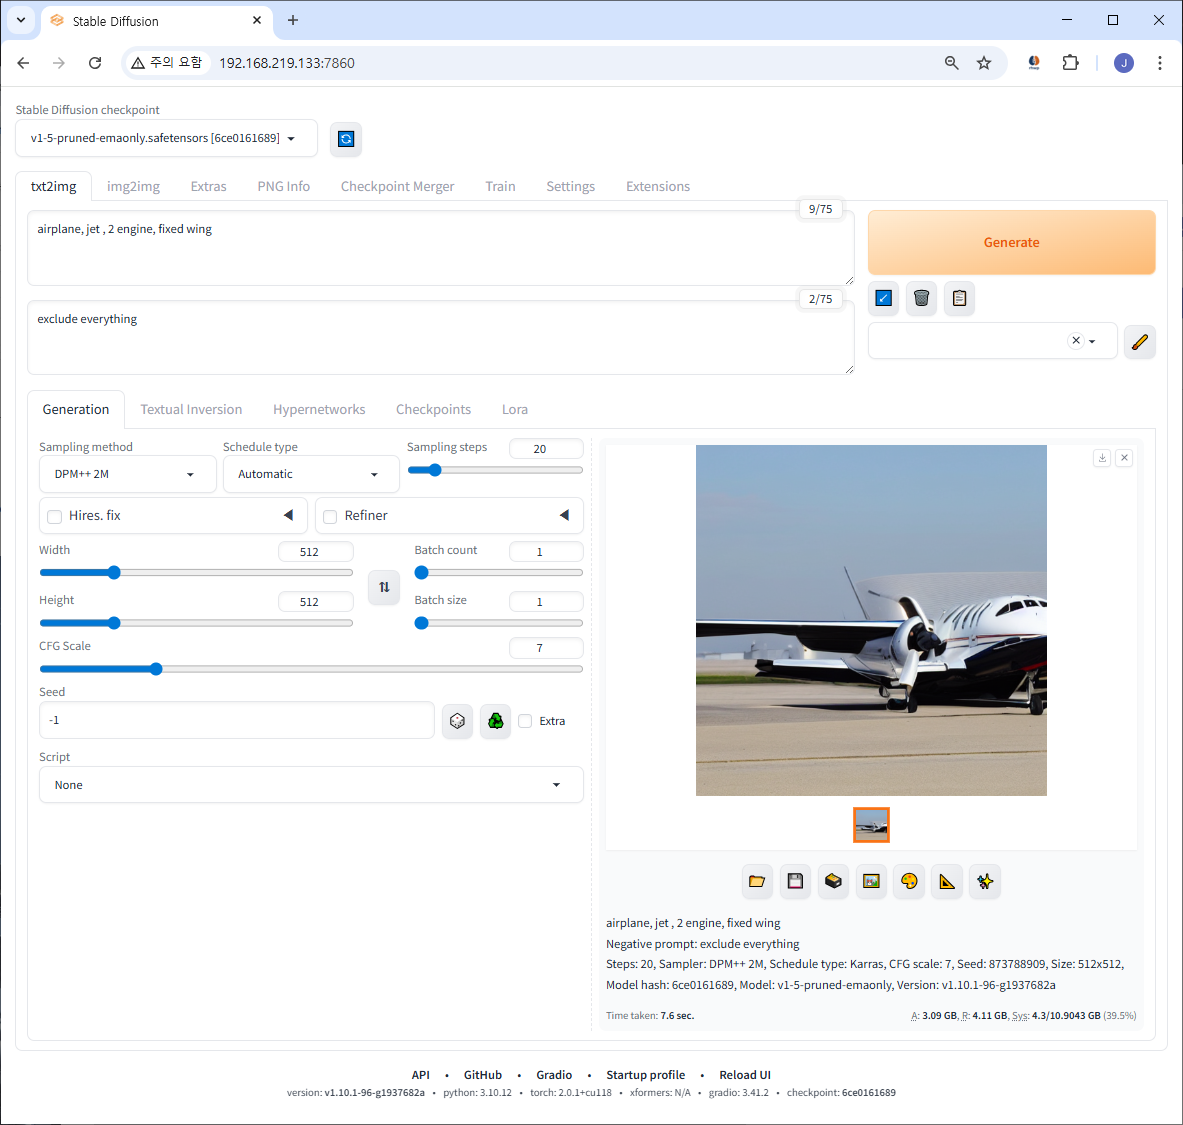Open browser tab search chevron
Image resolution: width=1183 pixels, height=1125 pixels.
pos(20,20)
